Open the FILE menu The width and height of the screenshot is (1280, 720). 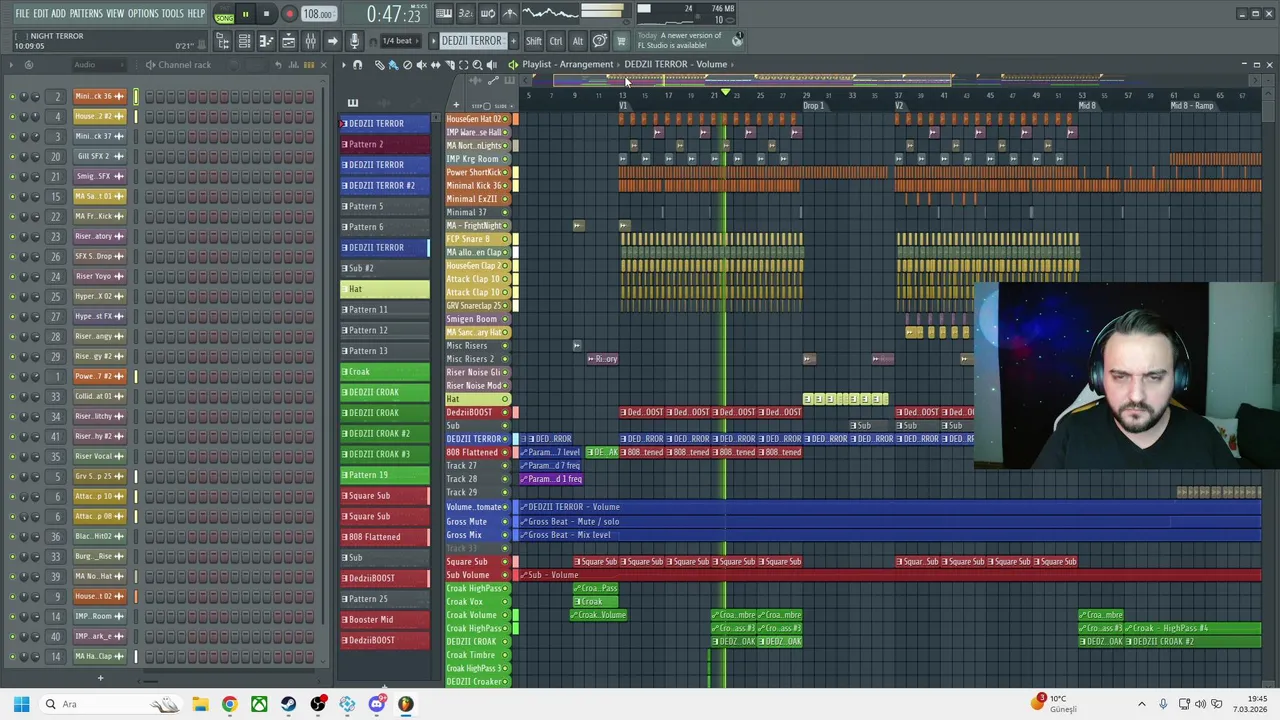click(x=22, y=14)
